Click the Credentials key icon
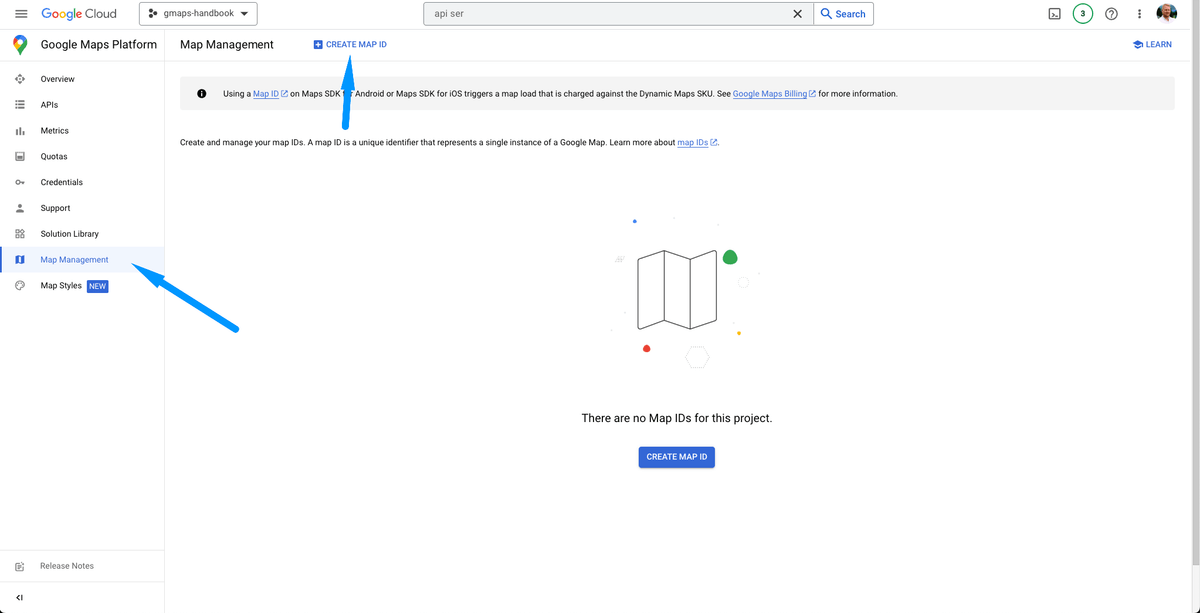Viewport: 1200px width, 613px height. (x=20, y=182)
